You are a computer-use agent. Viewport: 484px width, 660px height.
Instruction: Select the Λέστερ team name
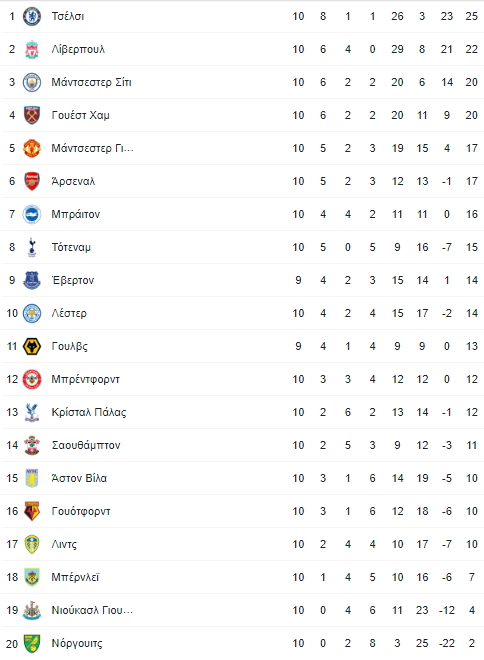69,314
